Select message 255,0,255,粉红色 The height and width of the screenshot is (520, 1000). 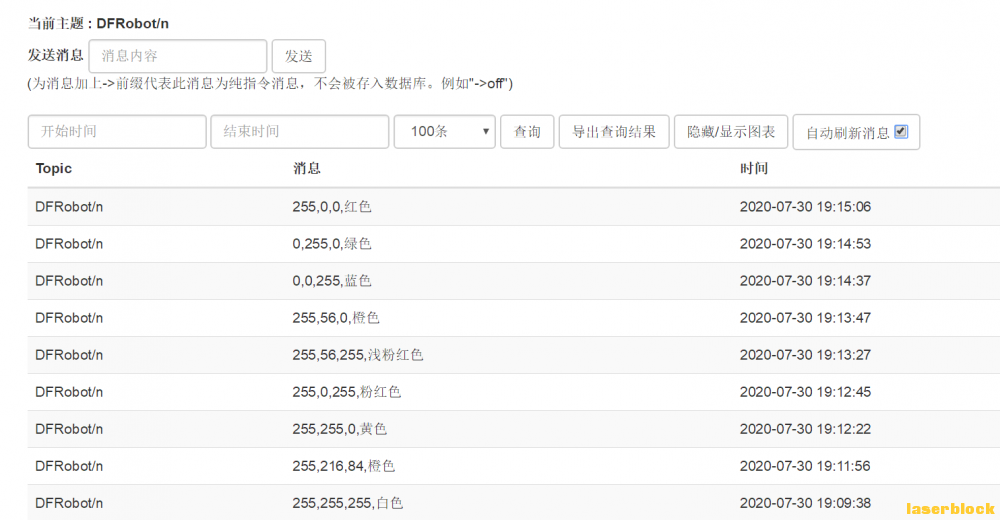[346, 392]
